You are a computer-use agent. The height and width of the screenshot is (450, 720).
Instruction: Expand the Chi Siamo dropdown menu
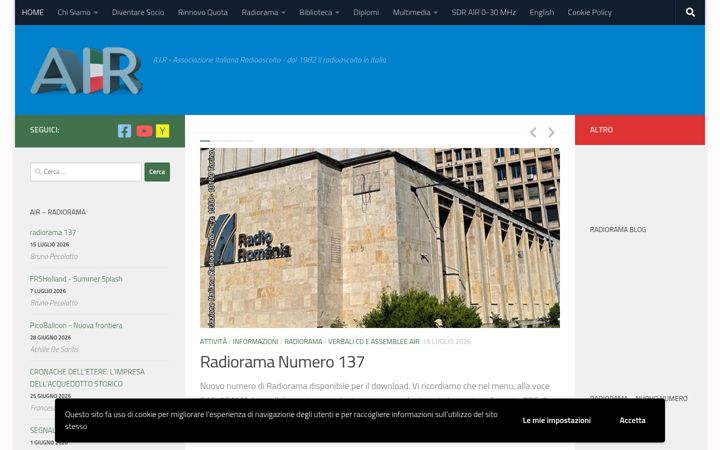point(77,12)
